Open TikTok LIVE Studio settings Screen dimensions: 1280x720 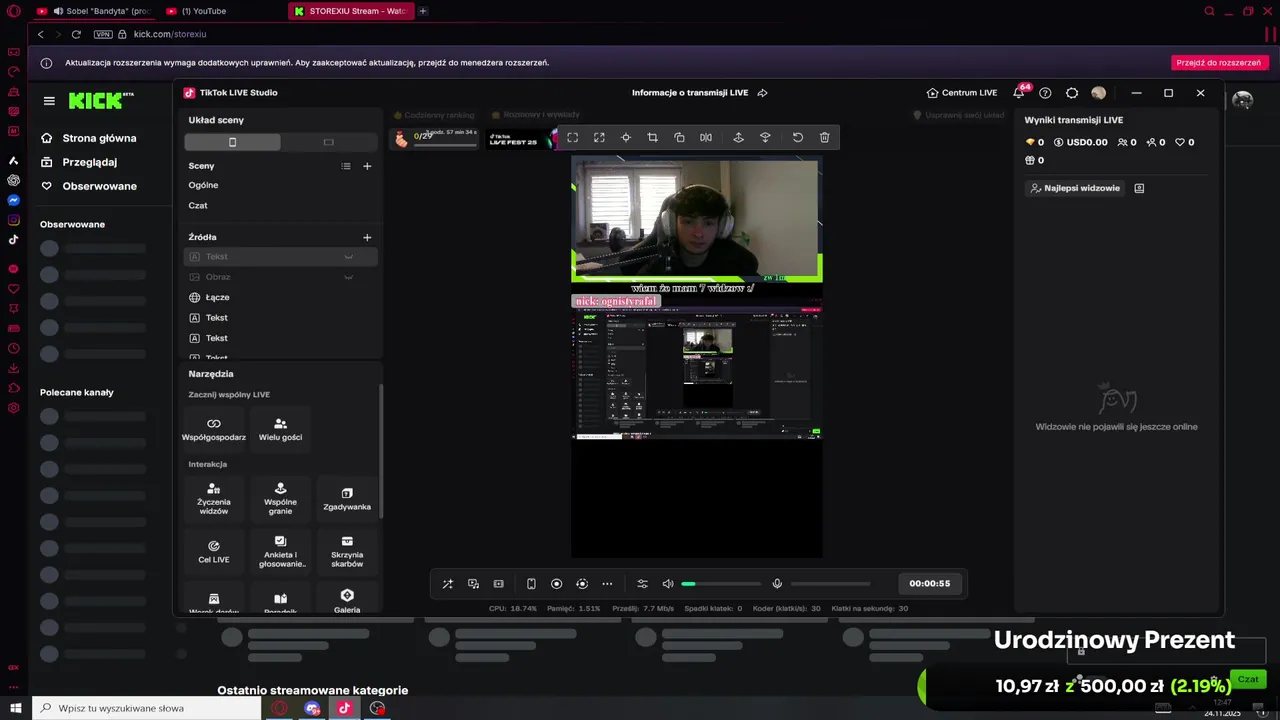click(x=1072, y=93)
